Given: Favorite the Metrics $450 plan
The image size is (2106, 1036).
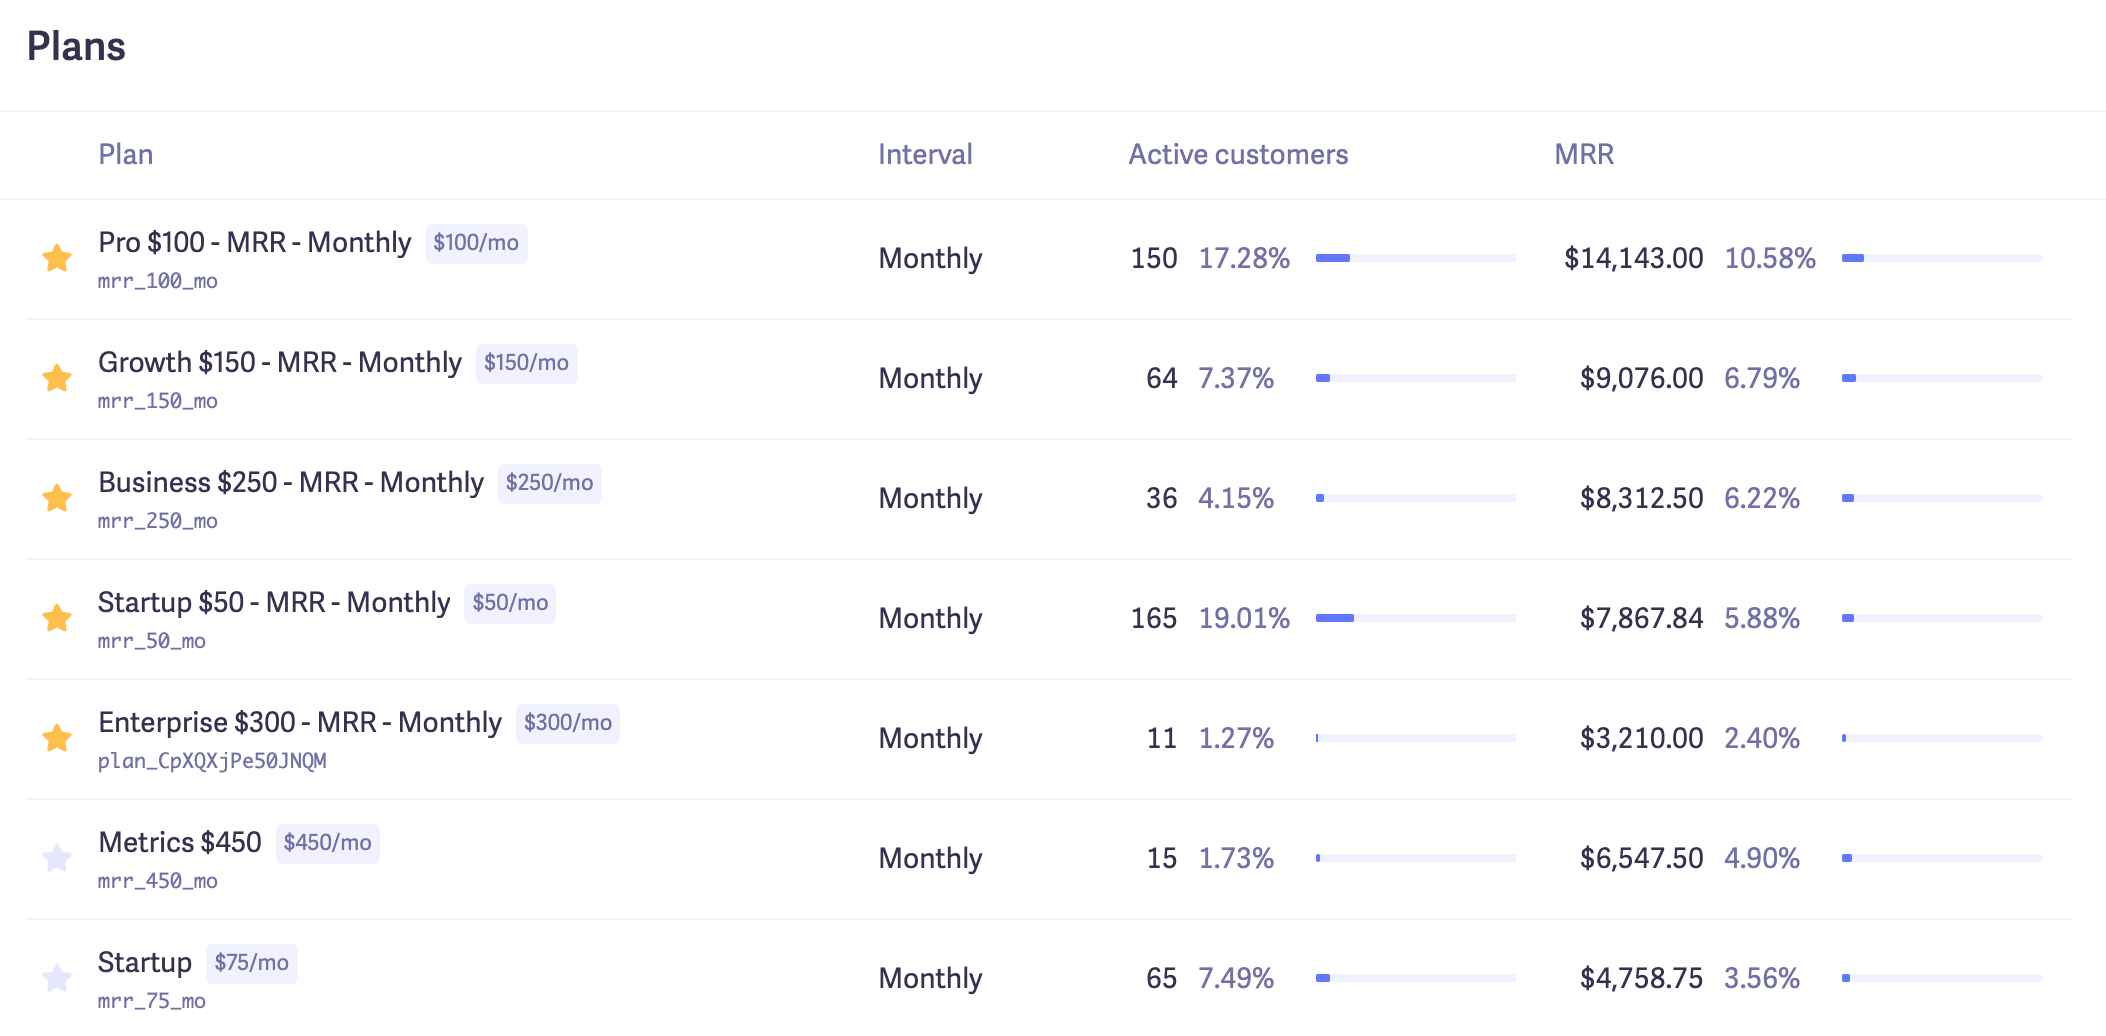Looking at the screenshot, I should (x=57, y=858).
